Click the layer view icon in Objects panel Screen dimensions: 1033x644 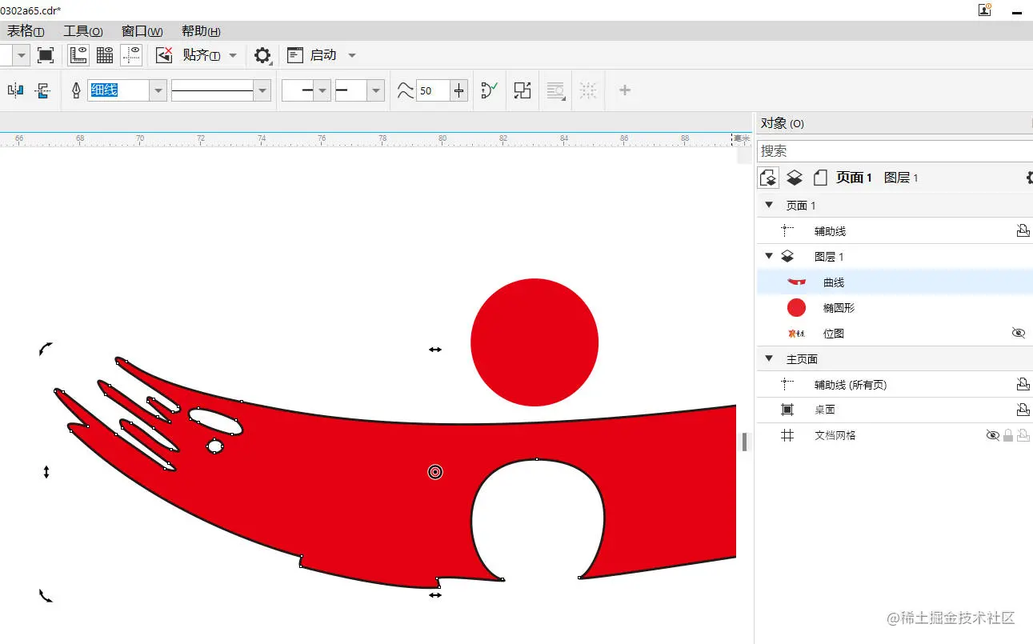click(x=794, y=178)
